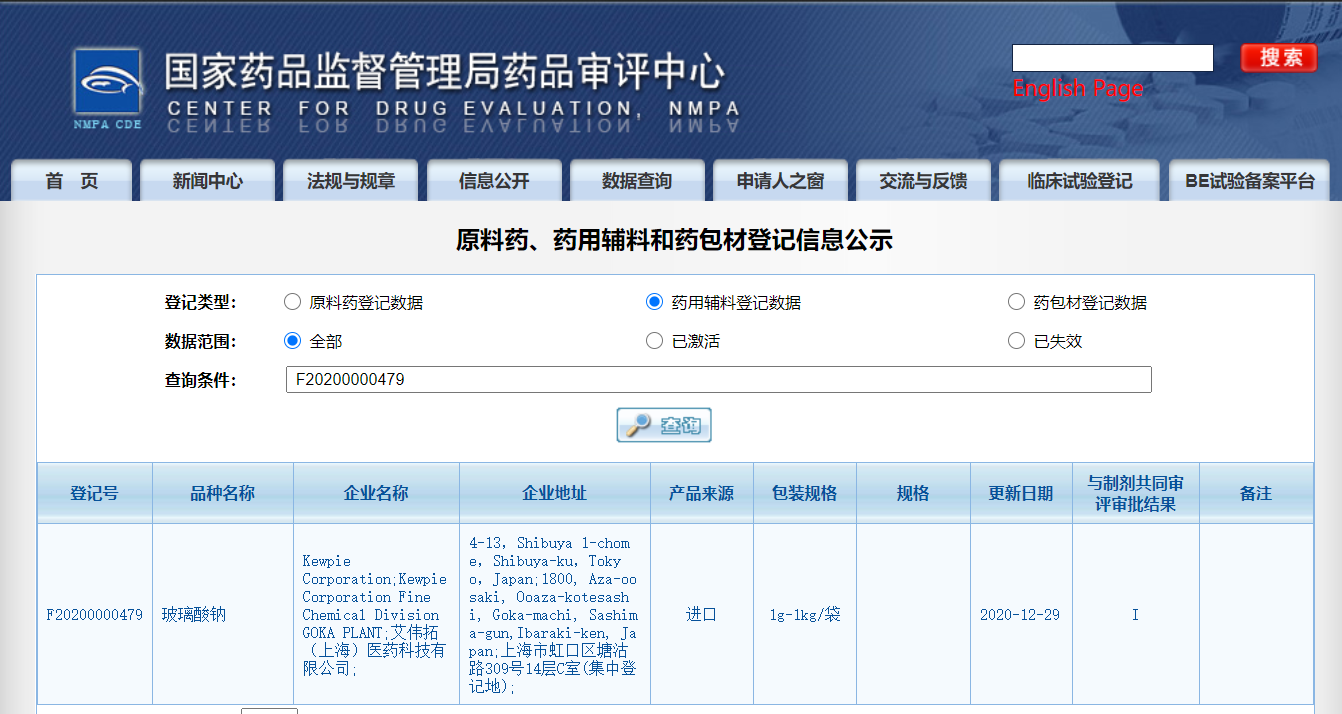Viewport: 1342px width, 714px height.
Task: Select the 全部 data range option
Action: 290,340
